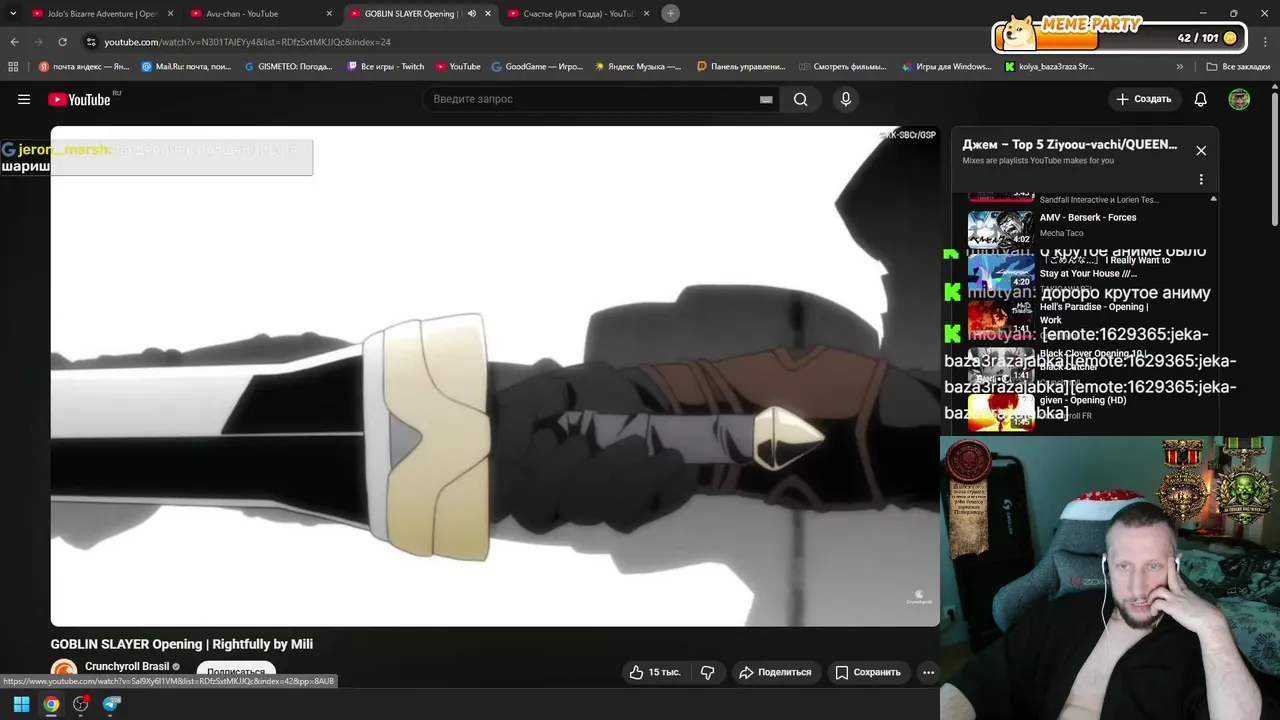Show hidden bookmarks via double chevron

coord(1180,67)
